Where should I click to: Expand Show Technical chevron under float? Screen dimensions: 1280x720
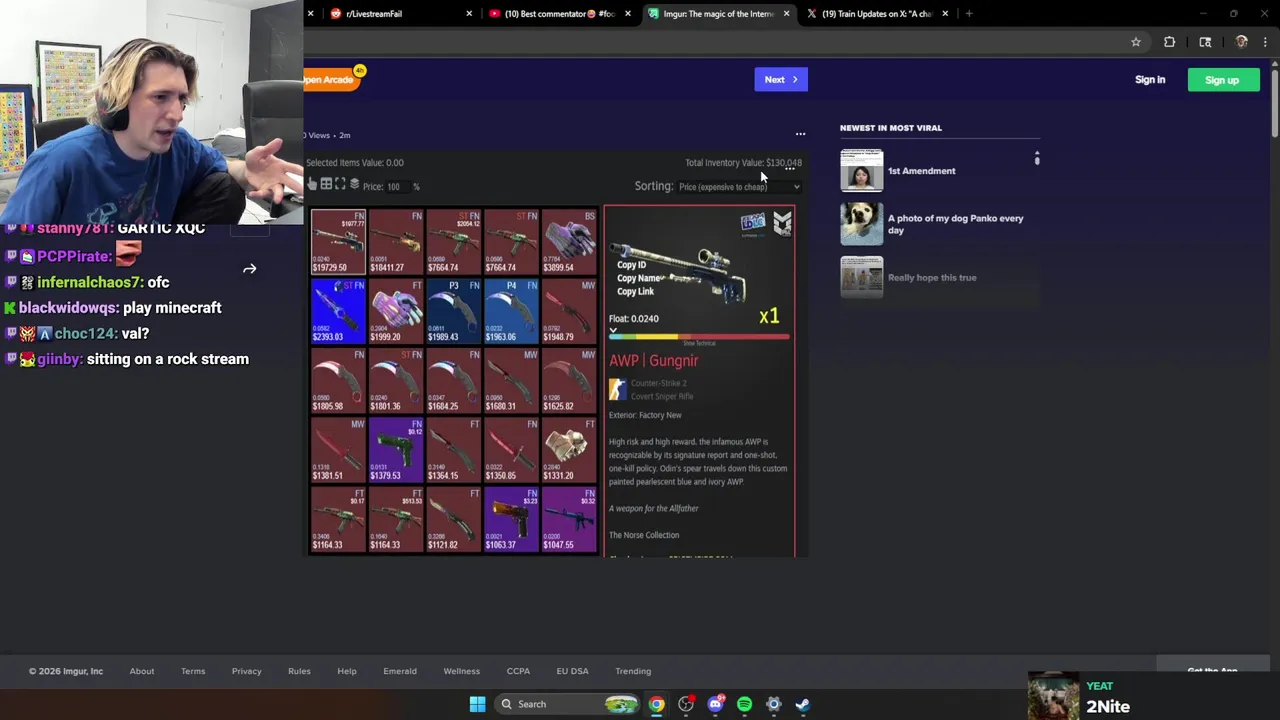pos(613,330)
